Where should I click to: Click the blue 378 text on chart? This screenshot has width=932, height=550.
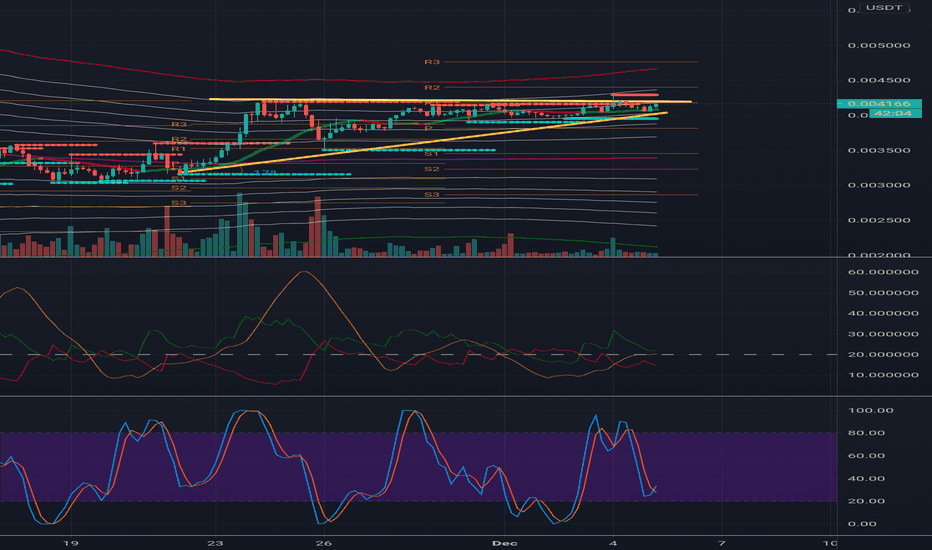[265, 173]
